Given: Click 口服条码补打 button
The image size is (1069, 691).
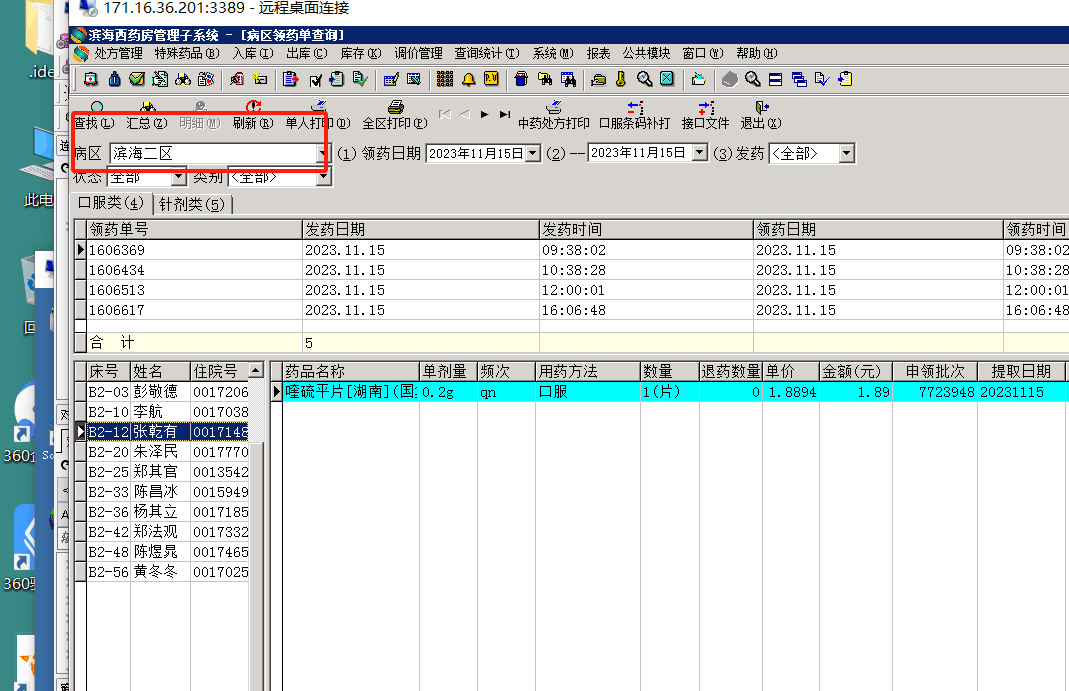Looking at the screenshot, I should pos(635,116).
